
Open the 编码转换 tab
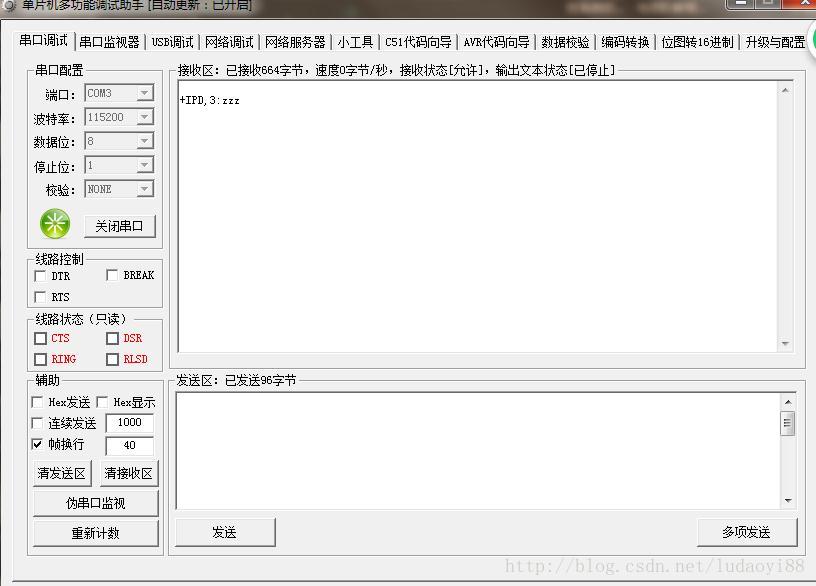[x=625, y=42]
